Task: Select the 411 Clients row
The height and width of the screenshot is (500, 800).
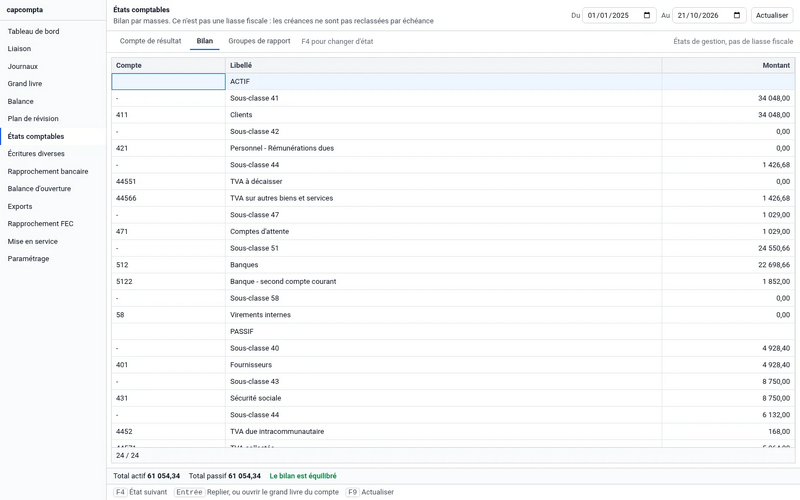Action: tap(453, 115)
